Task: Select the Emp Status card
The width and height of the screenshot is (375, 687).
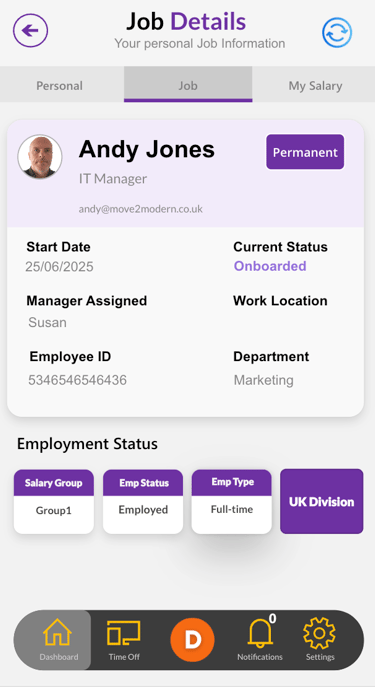Action: [143, 502]
